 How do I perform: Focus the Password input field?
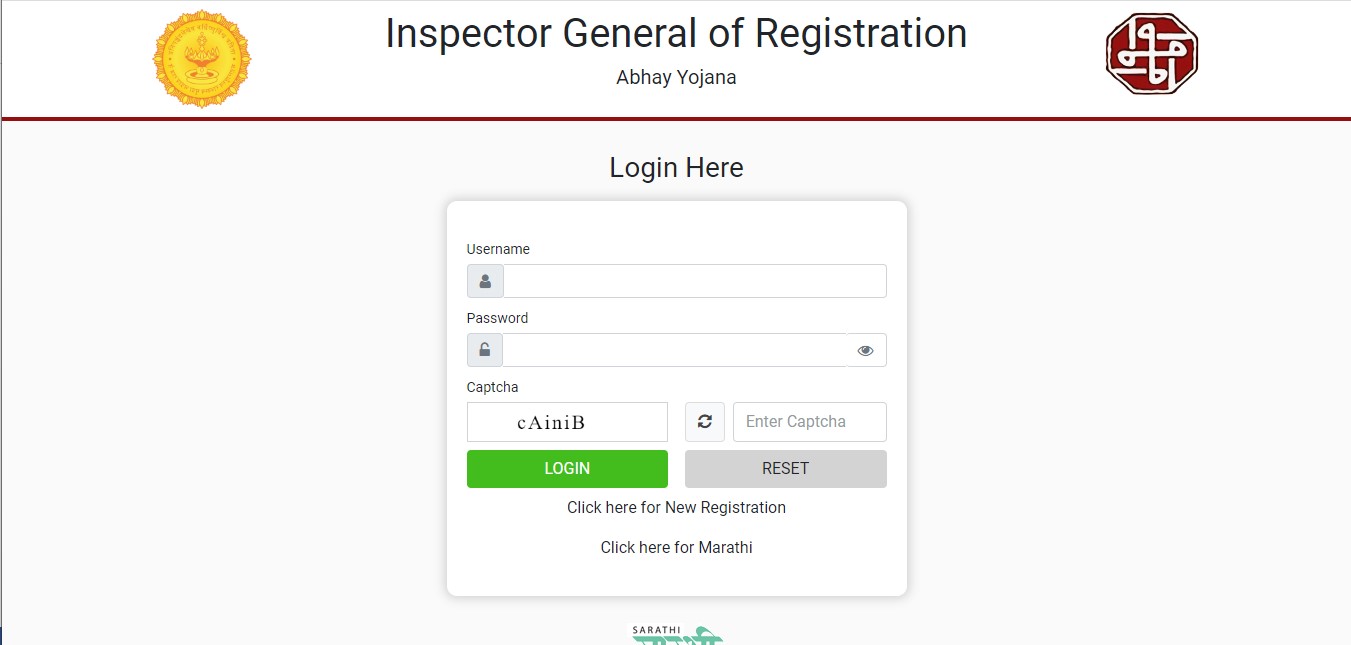pyautogui.click(x=674, y=350)
